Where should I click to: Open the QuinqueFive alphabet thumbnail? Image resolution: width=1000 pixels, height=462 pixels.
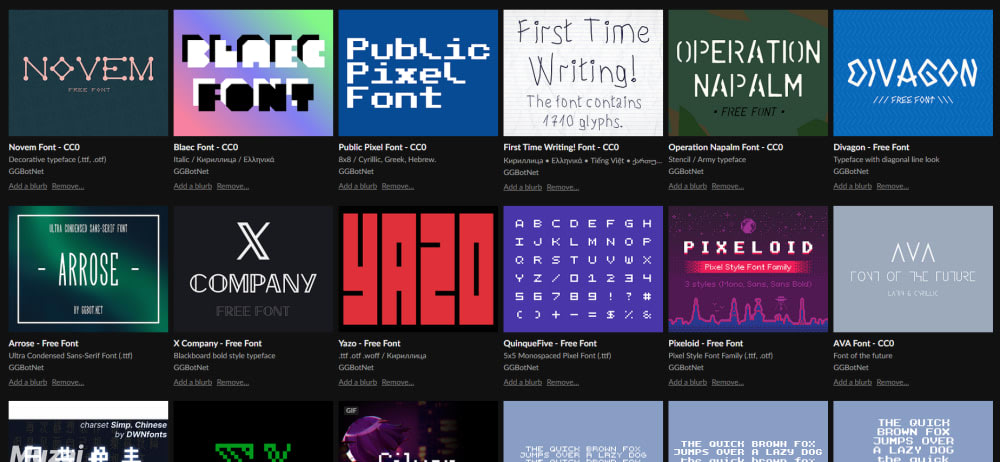click(x=583, y=269)
